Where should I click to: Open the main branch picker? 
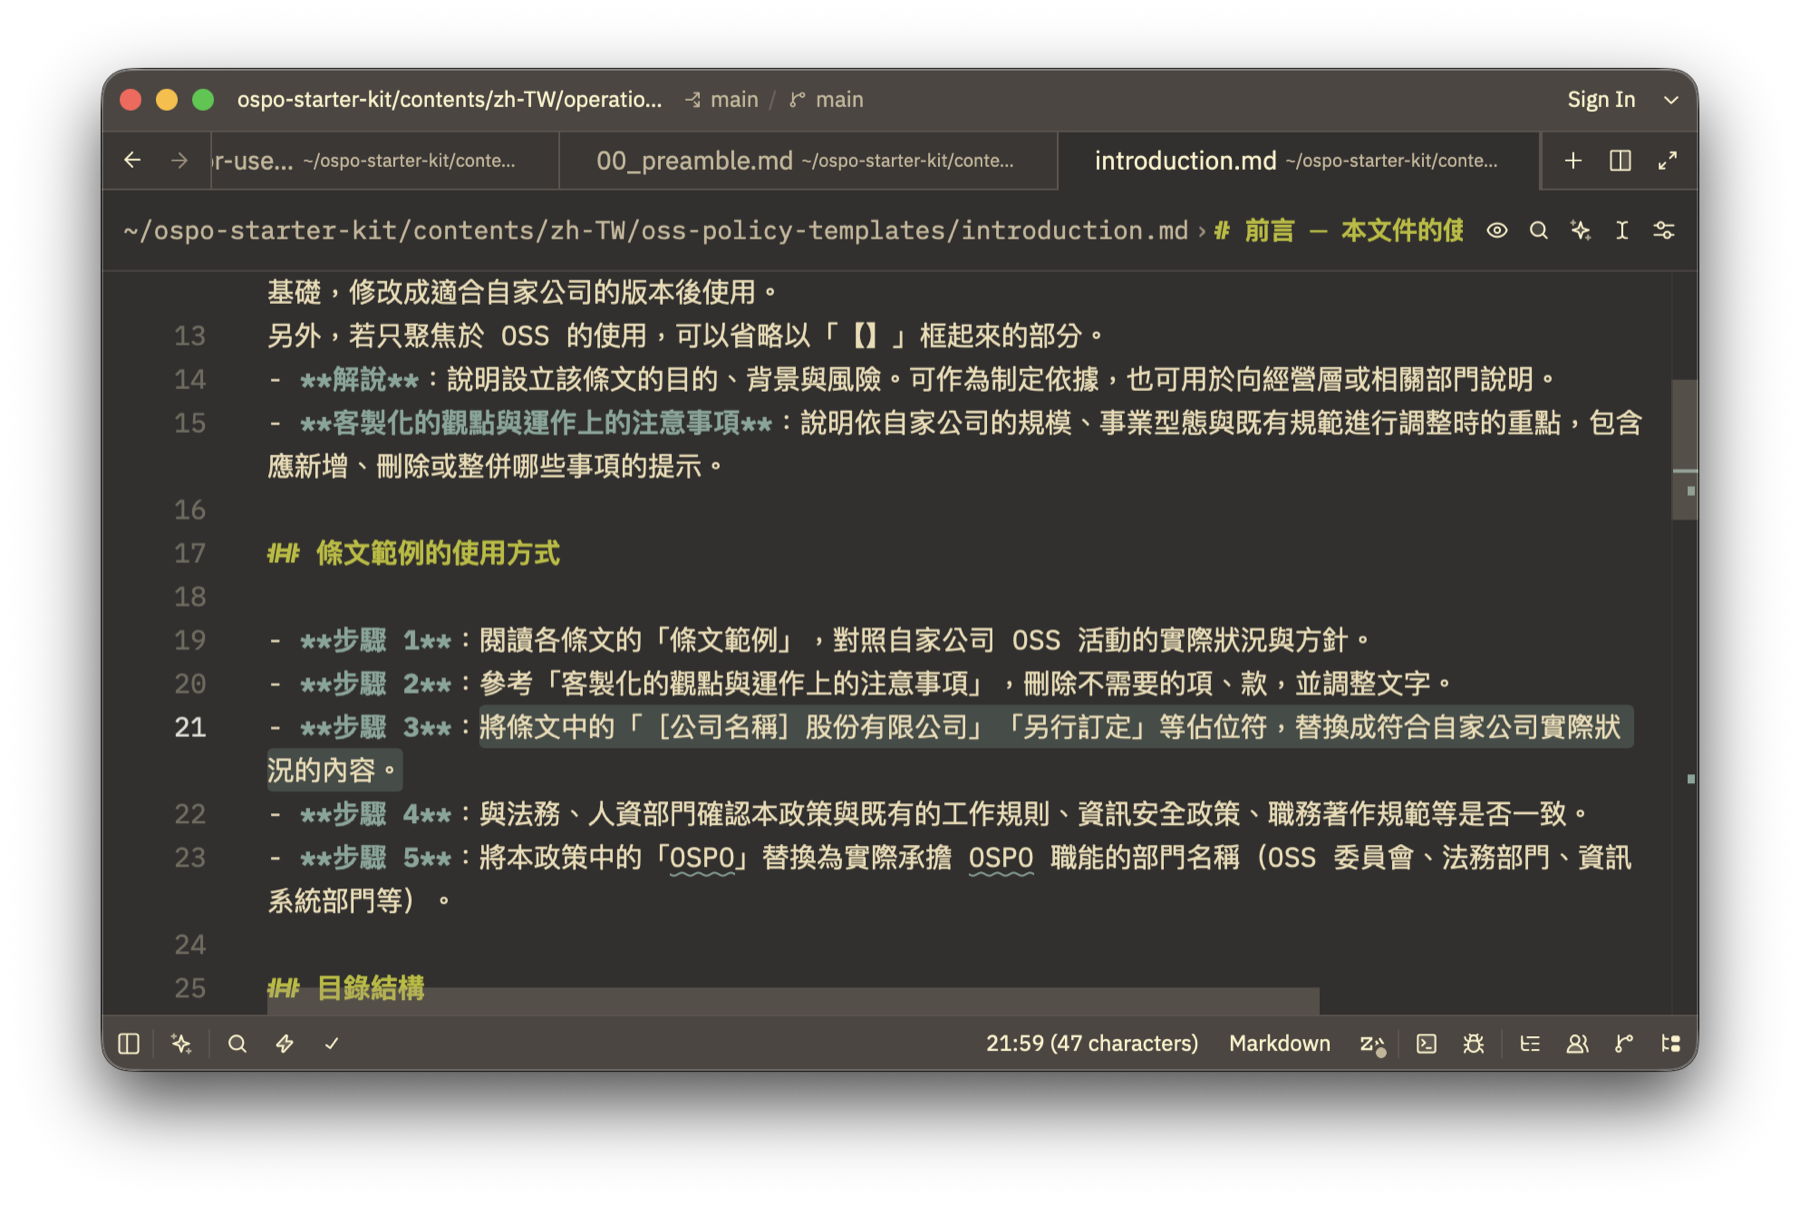826,99
